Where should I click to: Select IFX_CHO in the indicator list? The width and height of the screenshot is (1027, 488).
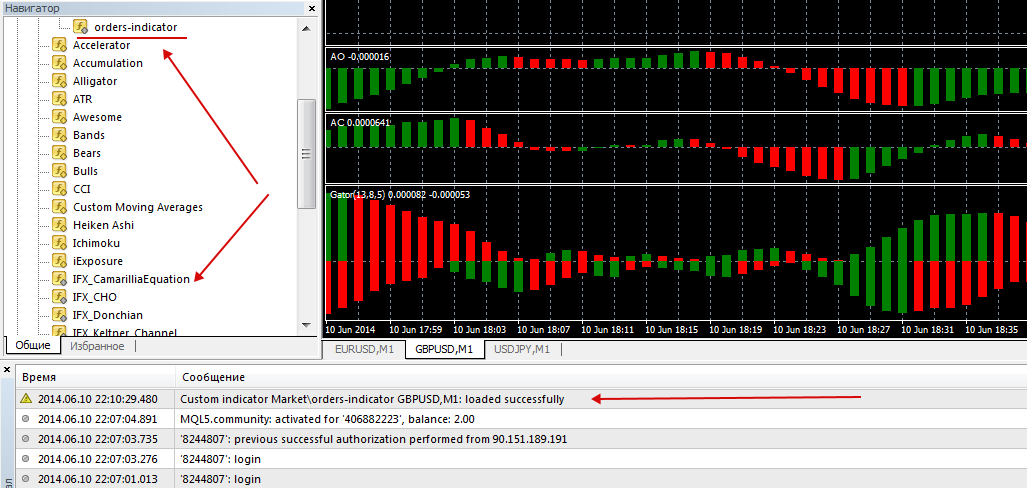pyautogui.click(x=95, y=297)
